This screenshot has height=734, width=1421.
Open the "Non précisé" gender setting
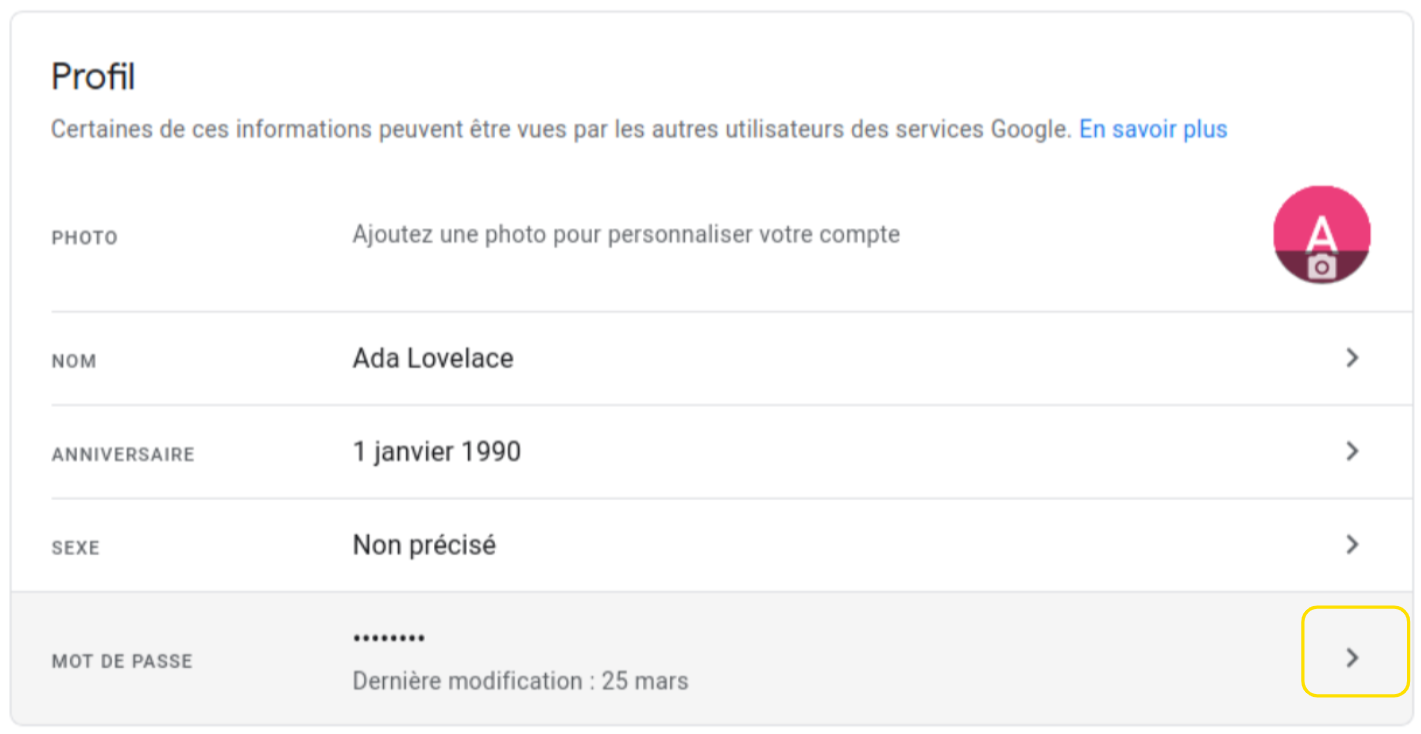(424, 545)
